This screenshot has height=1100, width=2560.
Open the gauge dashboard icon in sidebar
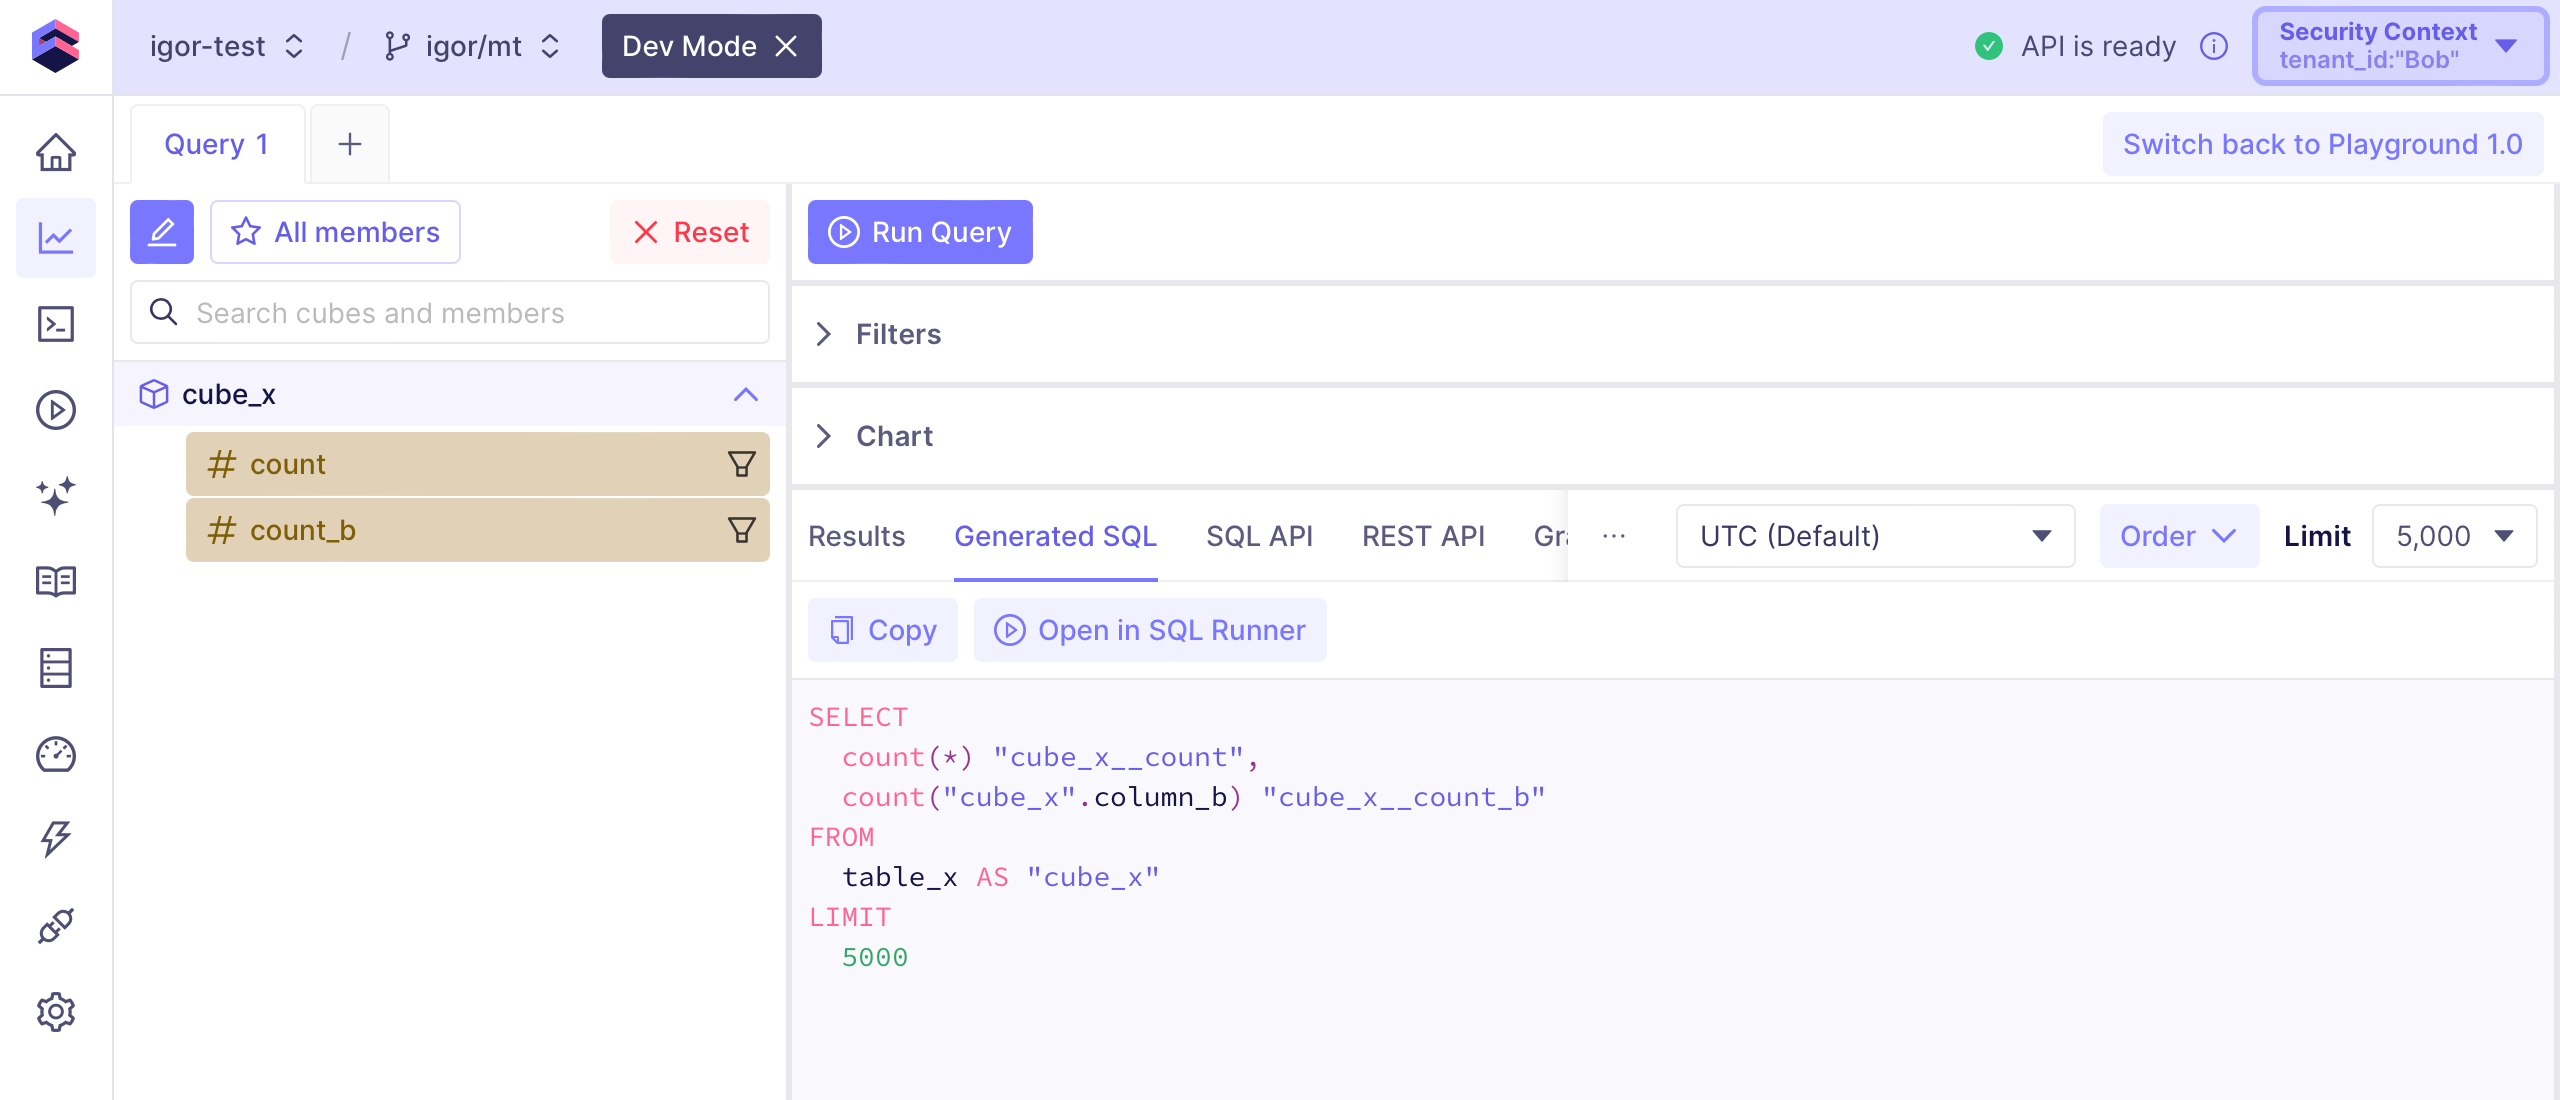tap(56, 754)
